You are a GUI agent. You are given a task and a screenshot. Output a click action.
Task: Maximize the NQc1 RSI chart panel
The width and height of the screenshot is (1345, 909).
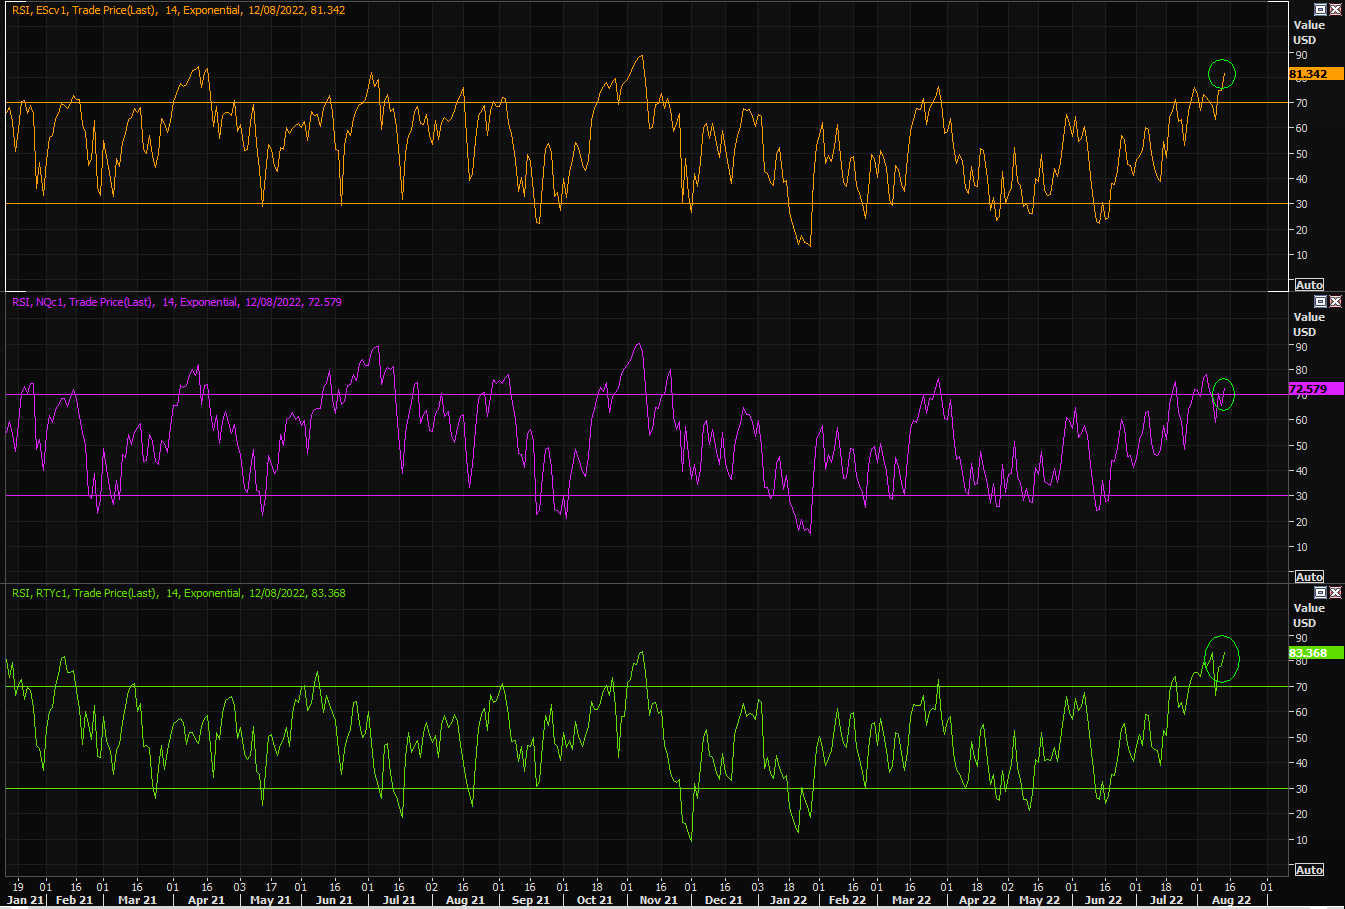pyautogui.click(x=1320, y=301)
